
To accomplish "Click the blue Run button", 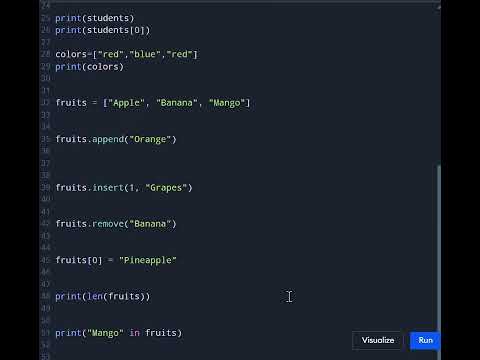I will [x=425, y=340].
